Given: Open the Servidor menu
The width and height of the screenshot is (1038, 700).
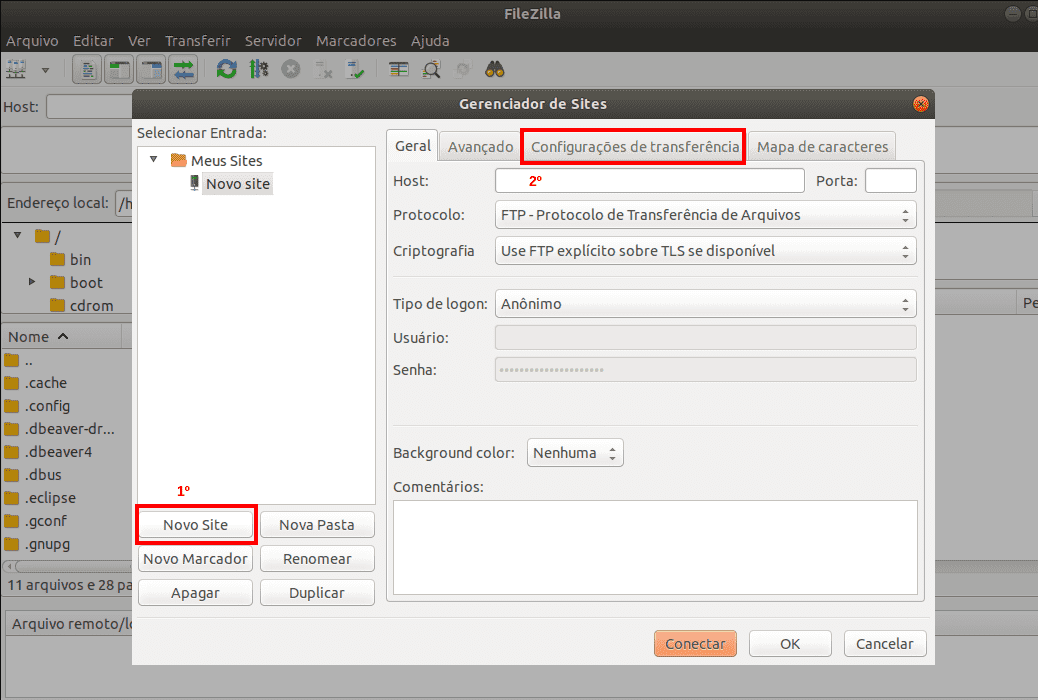Looking at the screenshot, I should click(x=273, y=41).
